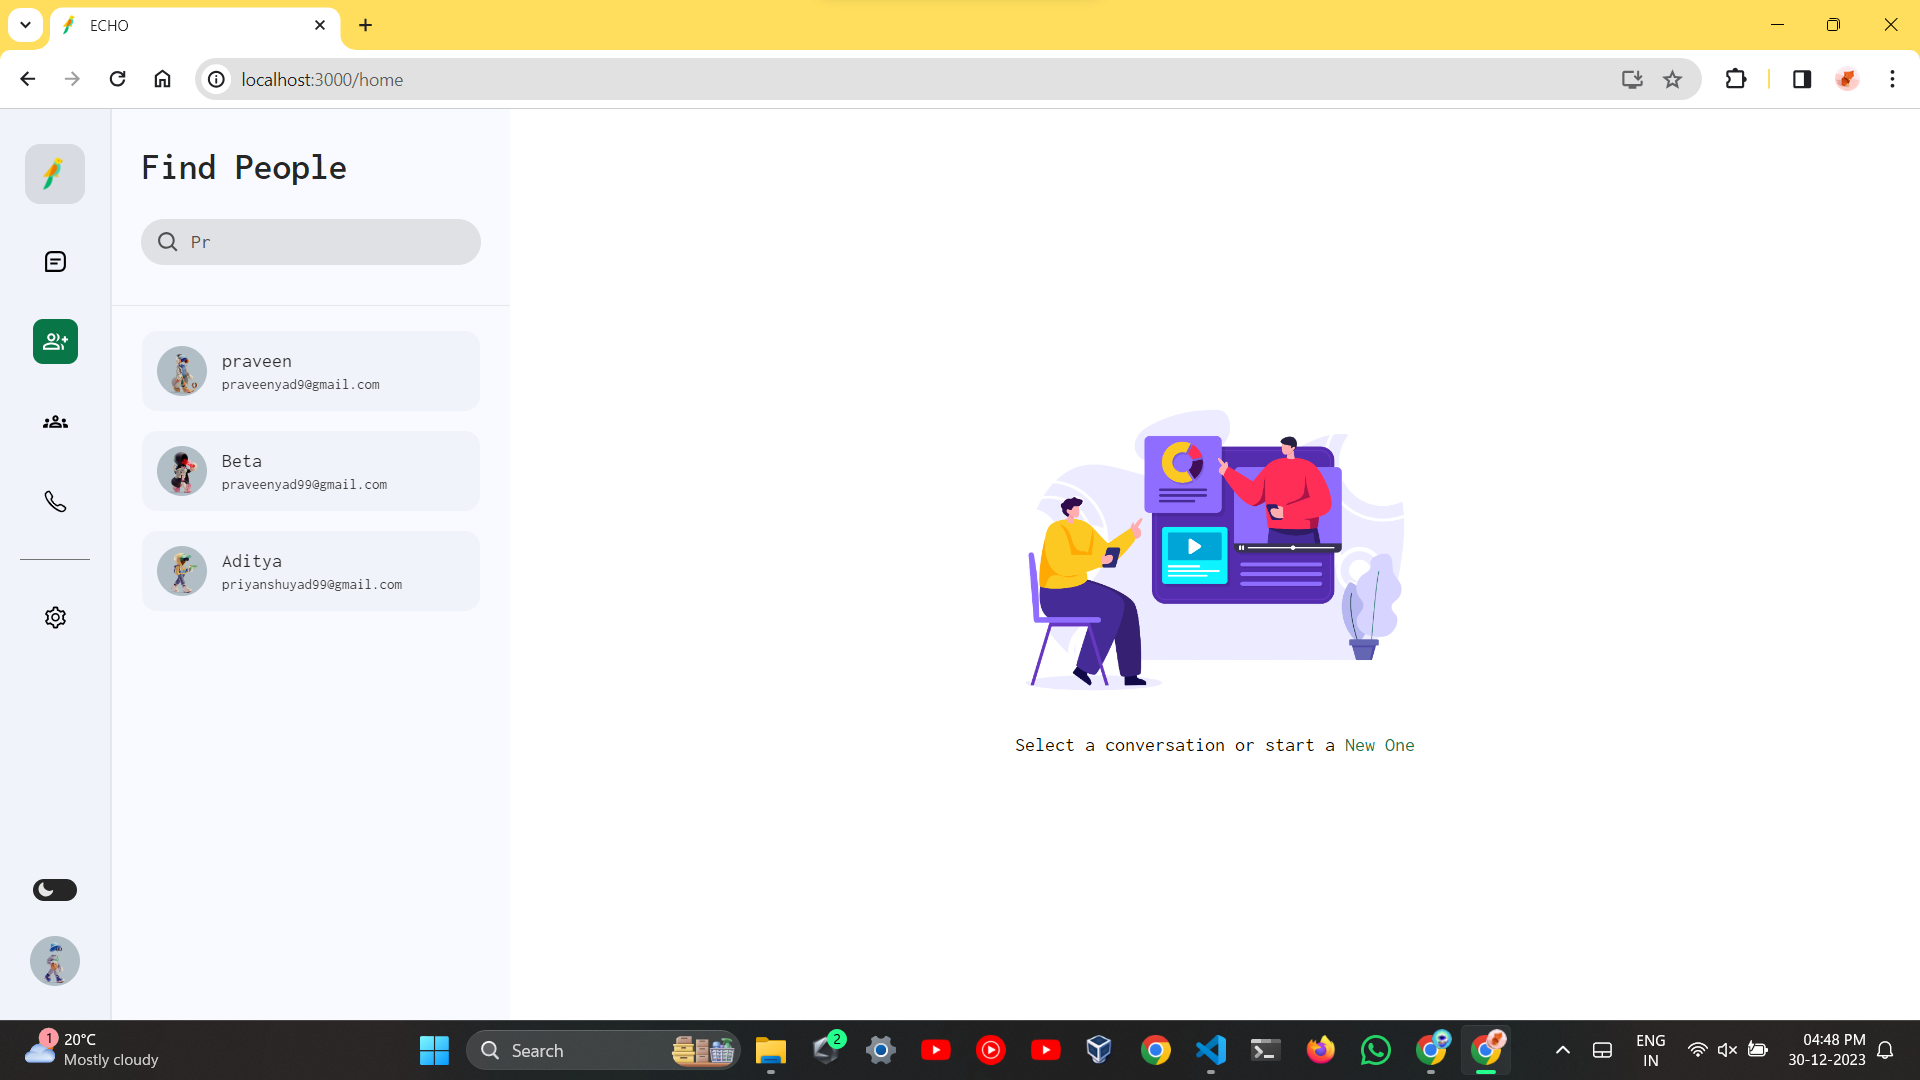1920x1080 pixels.
Task: Bookmark this page with star icon
Action: (1672, 80)
